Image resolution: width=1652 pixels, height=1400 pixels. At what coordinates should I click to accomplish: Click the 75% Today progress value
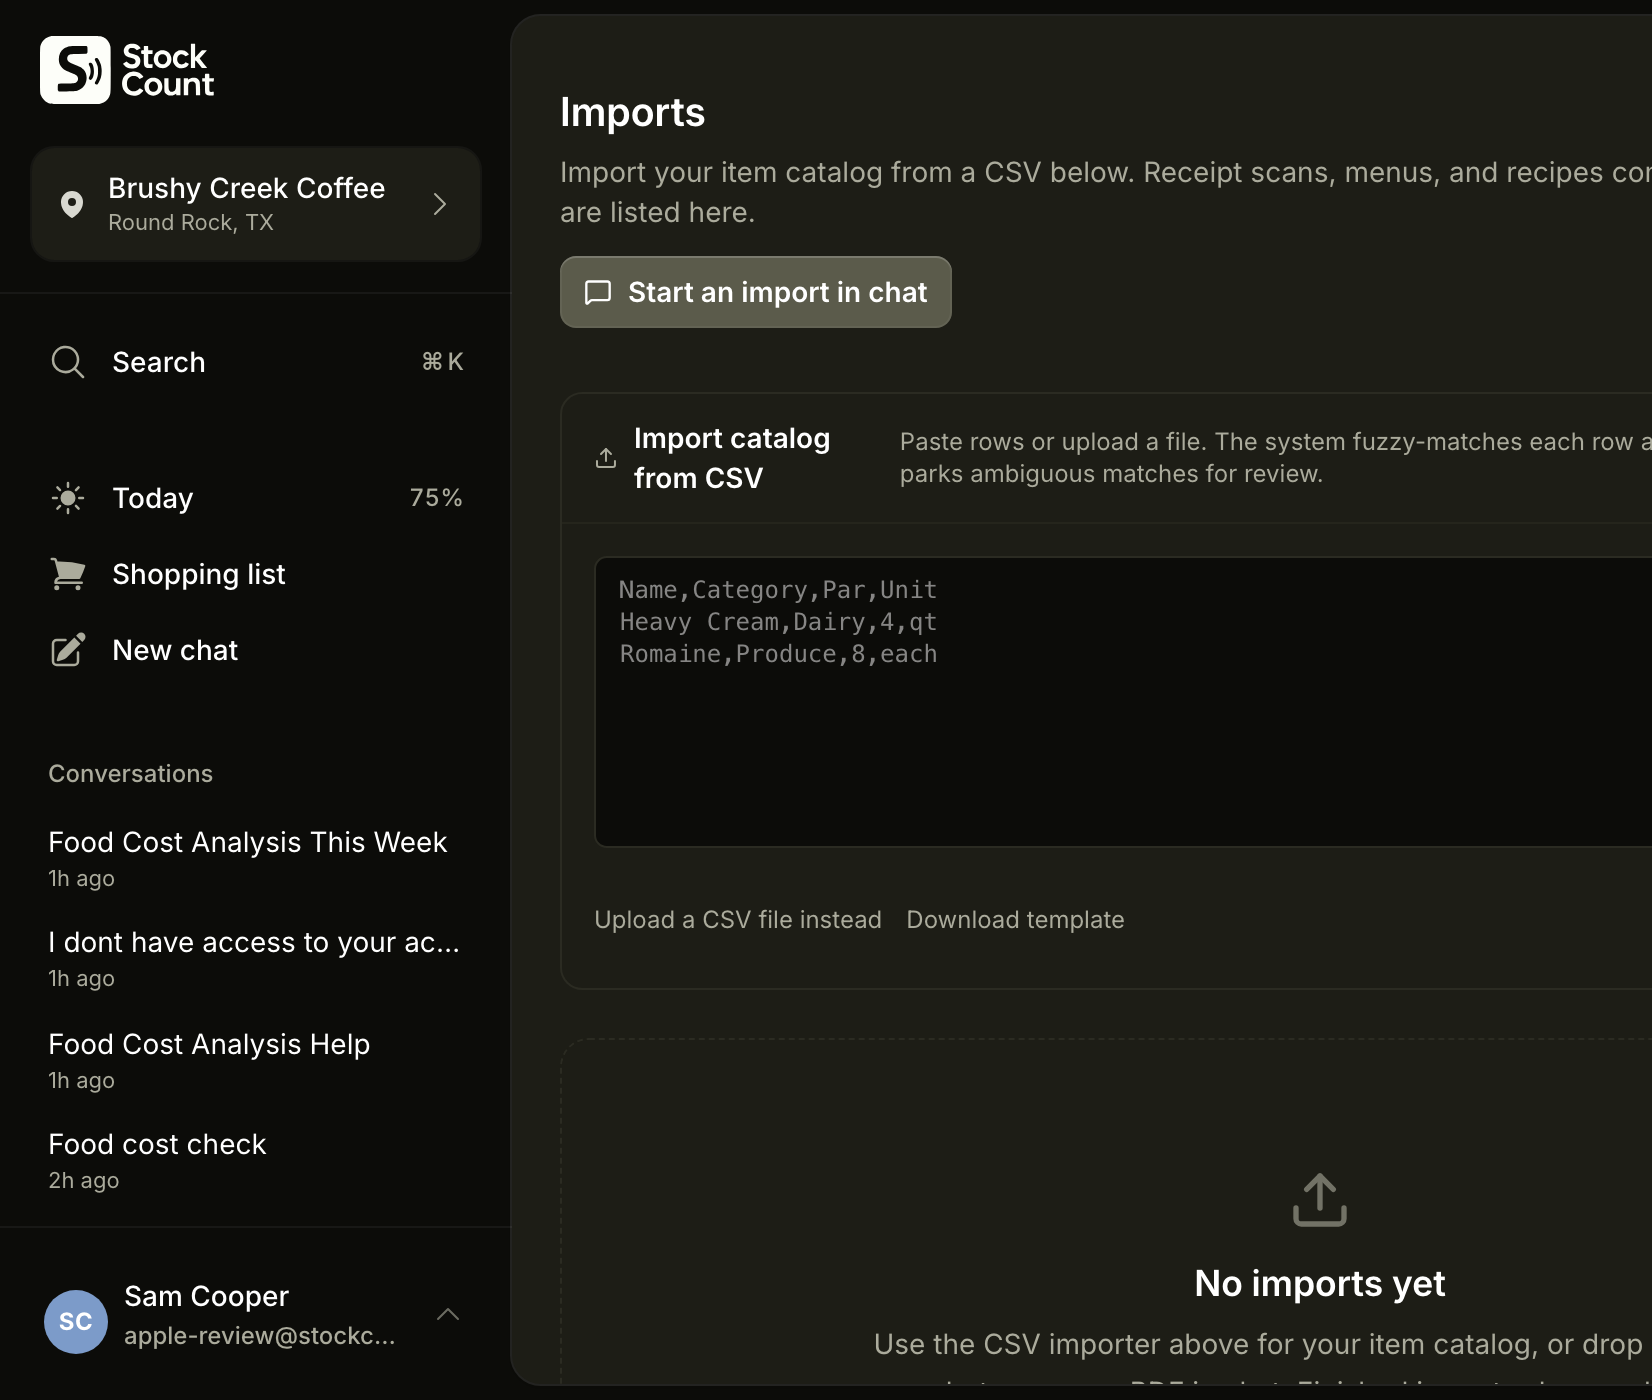pyautogui.click(x=436, y=498)
